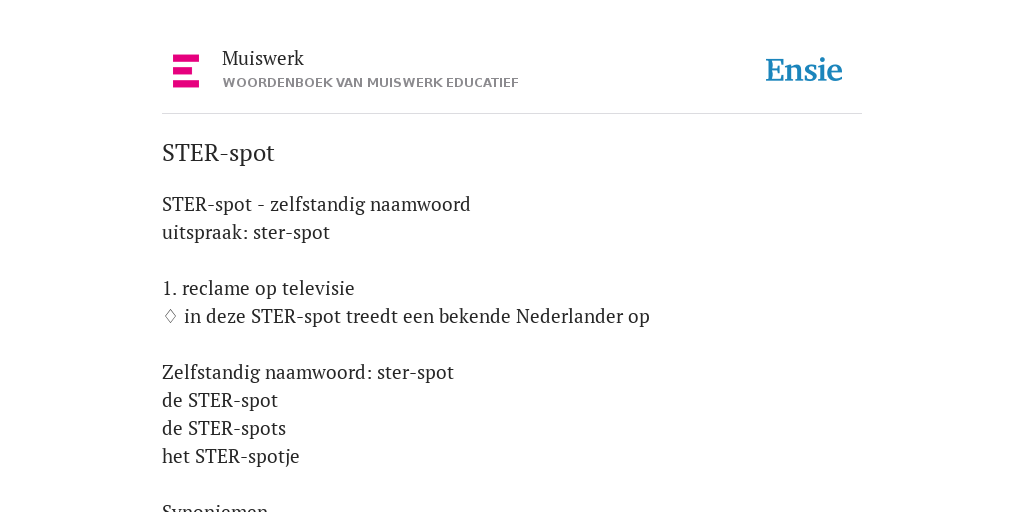
Task: Click the singular form 'de STER-spot'
Action: tap(220, 400)
